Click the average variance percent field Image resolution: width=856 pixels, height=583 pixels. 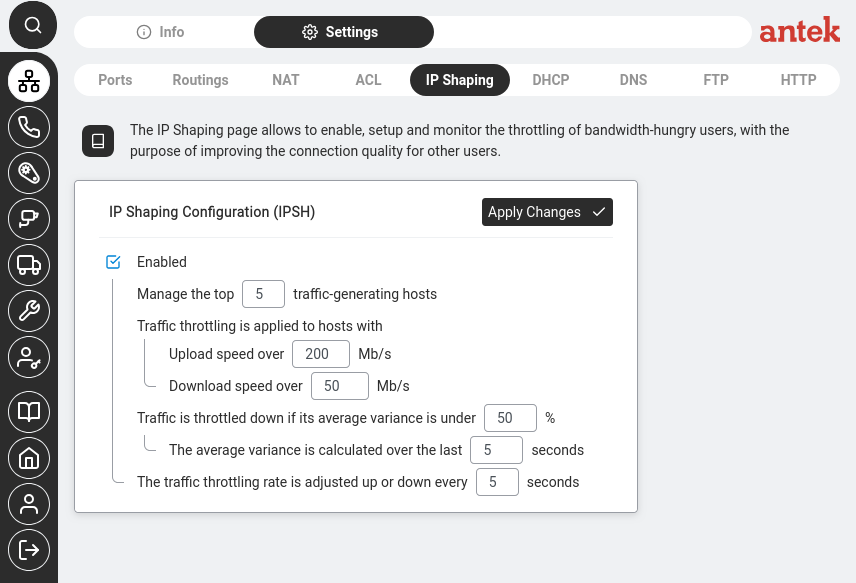point(510,418)
